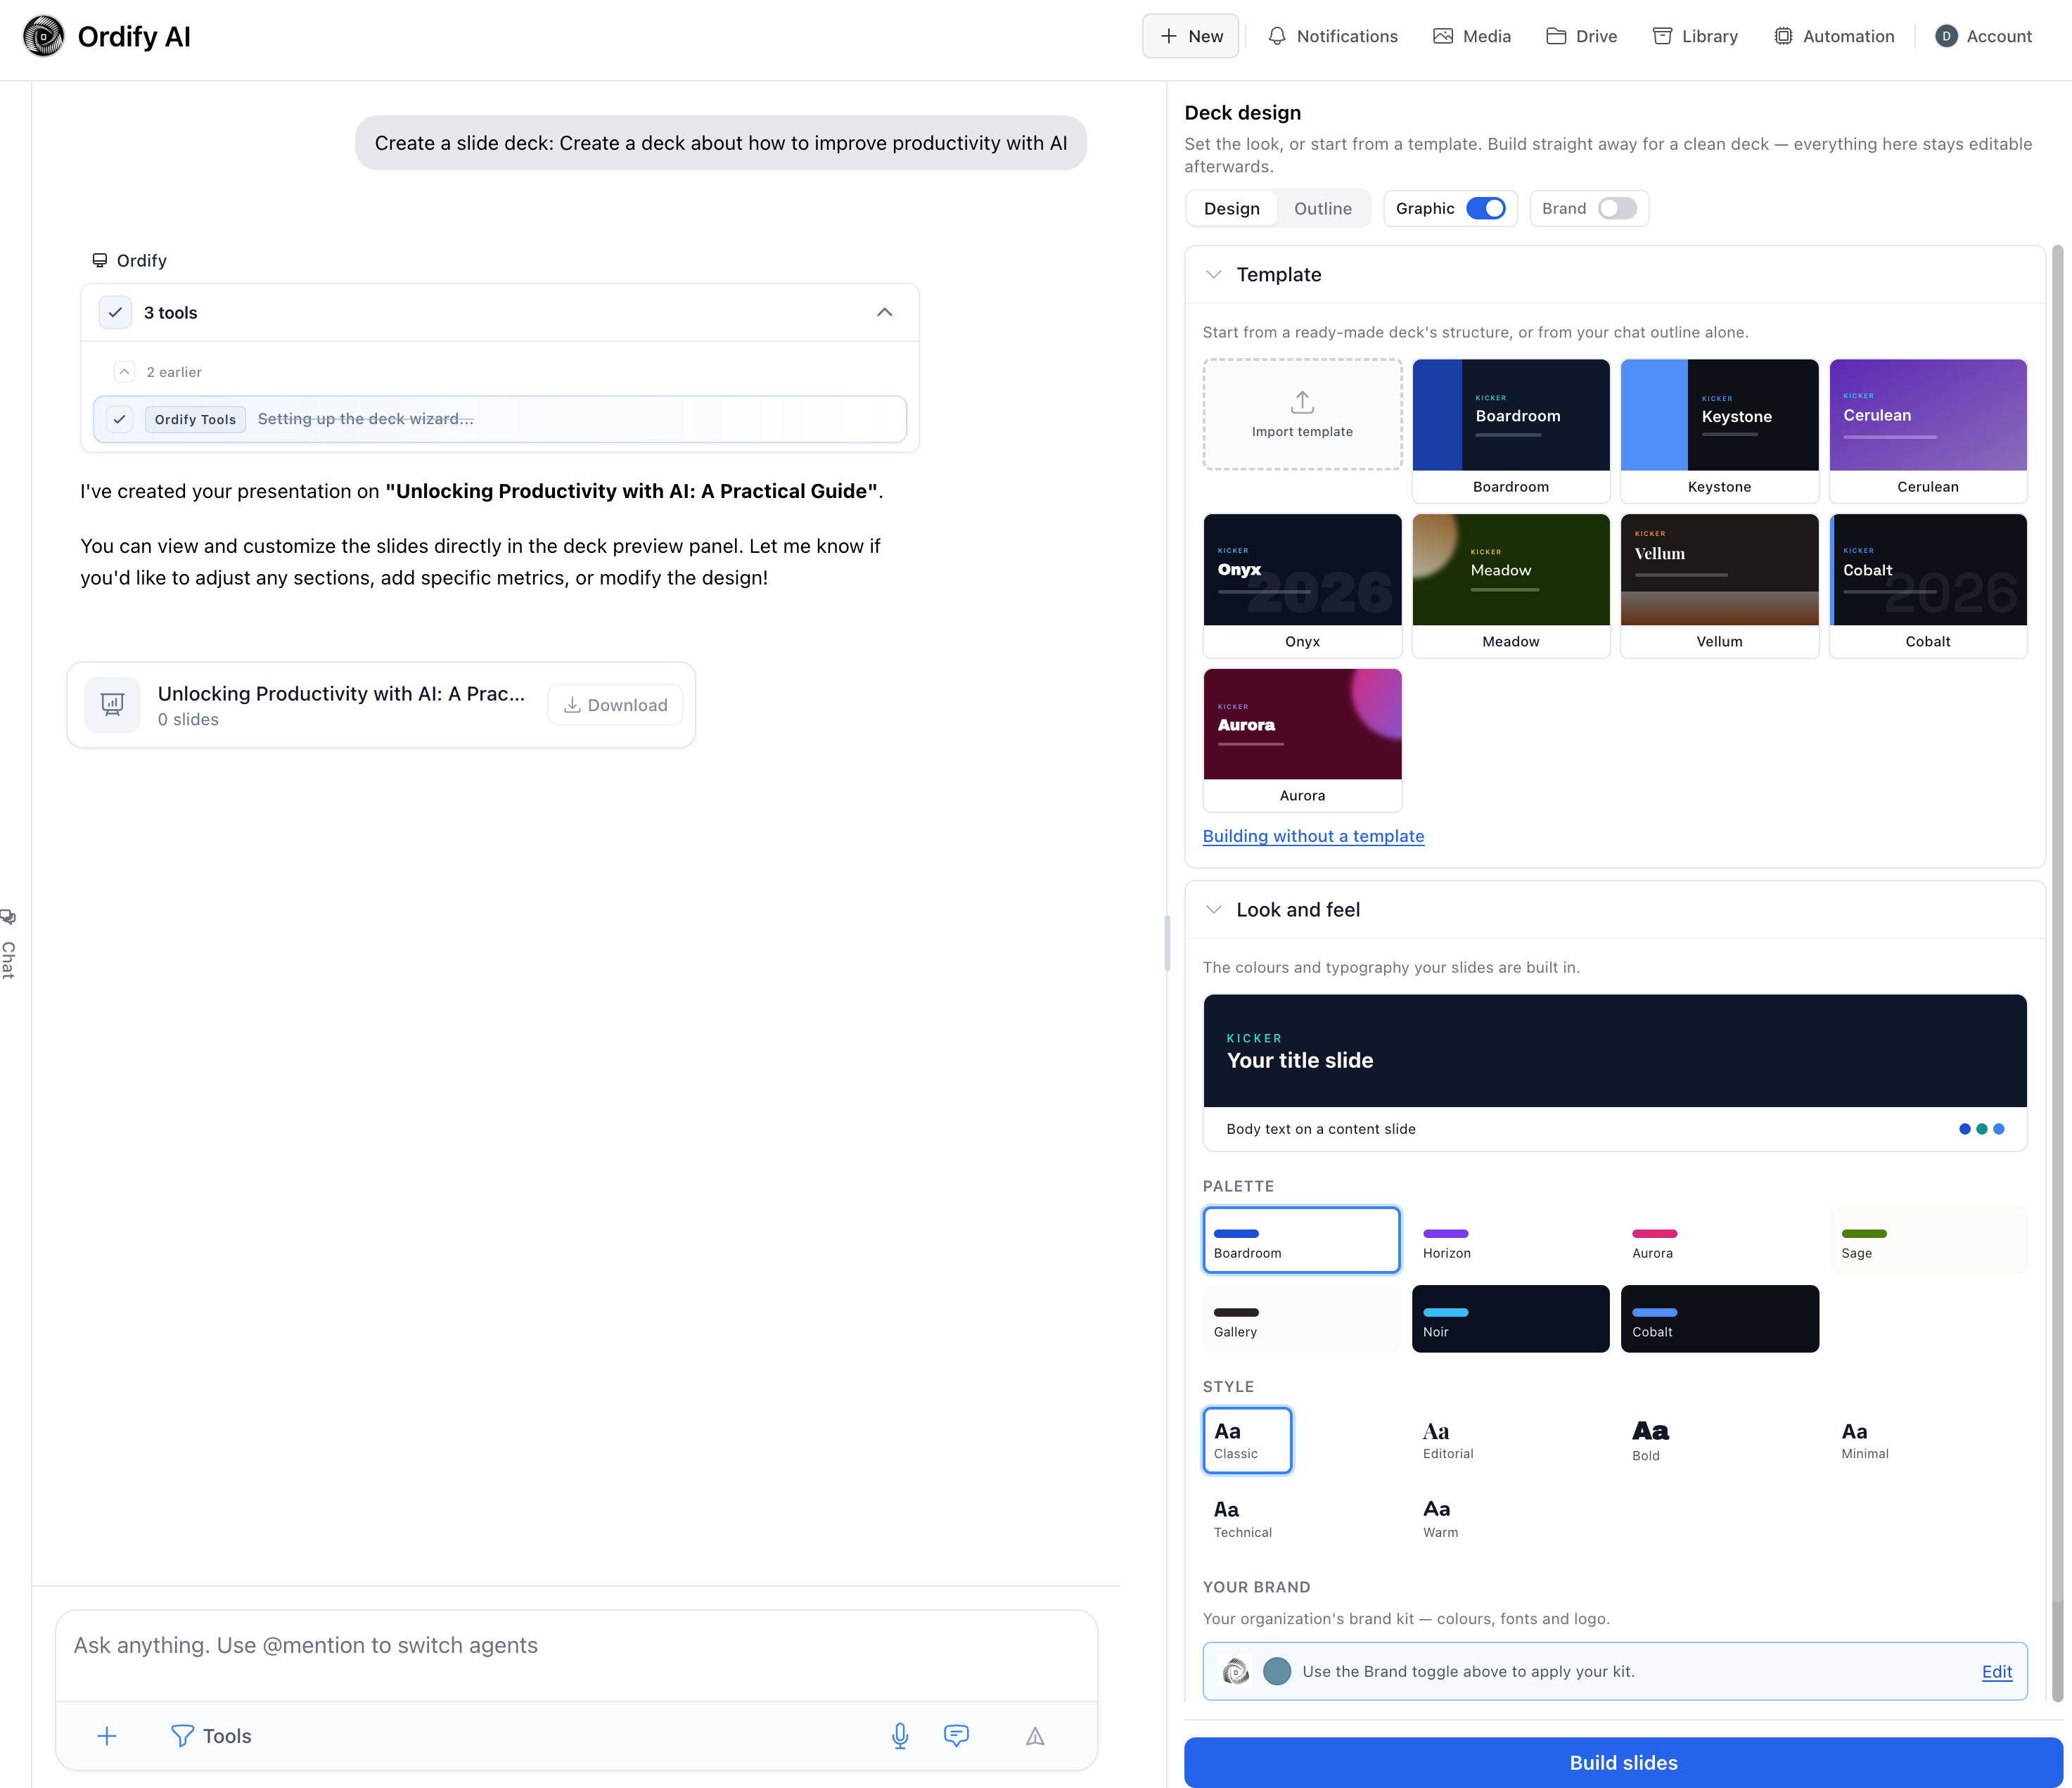The image size is (2072, 1788).
Task: Switch to the Design tab
Action: click(x=1232, y=208)
